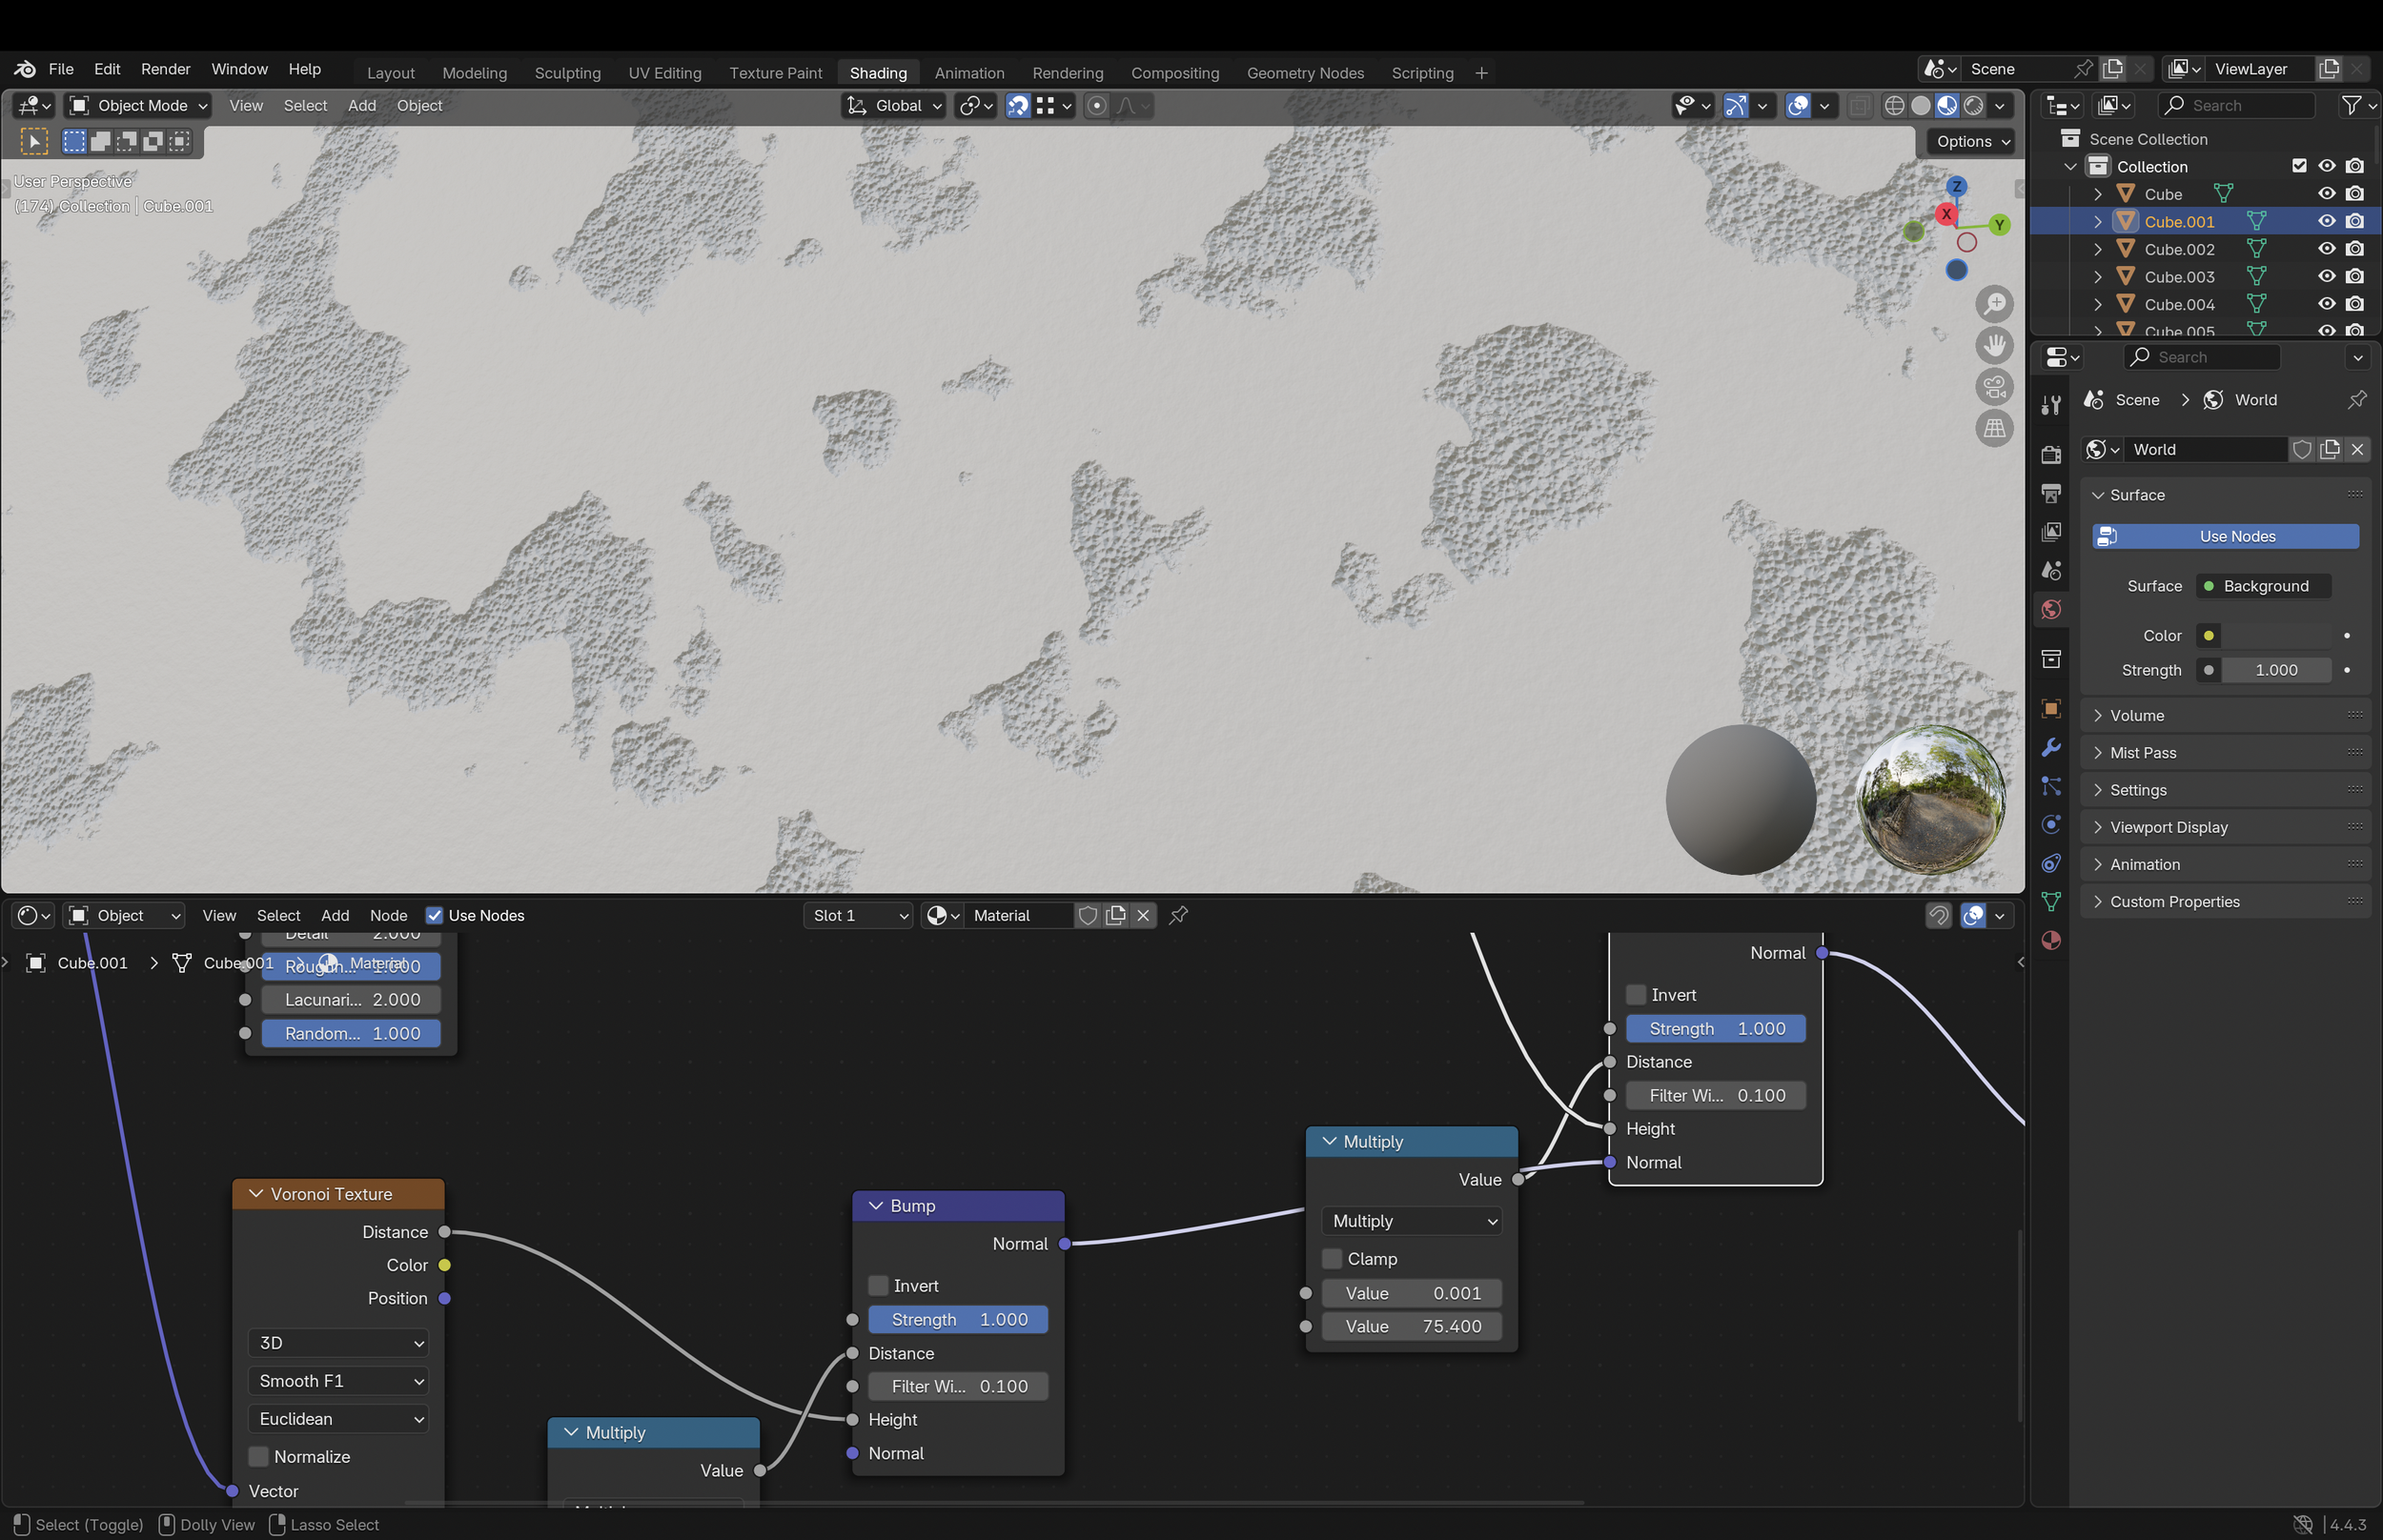This screenshot has width=2383, height=1540.
Task: Open Render properties tab icon
Action: point(2051,455)
